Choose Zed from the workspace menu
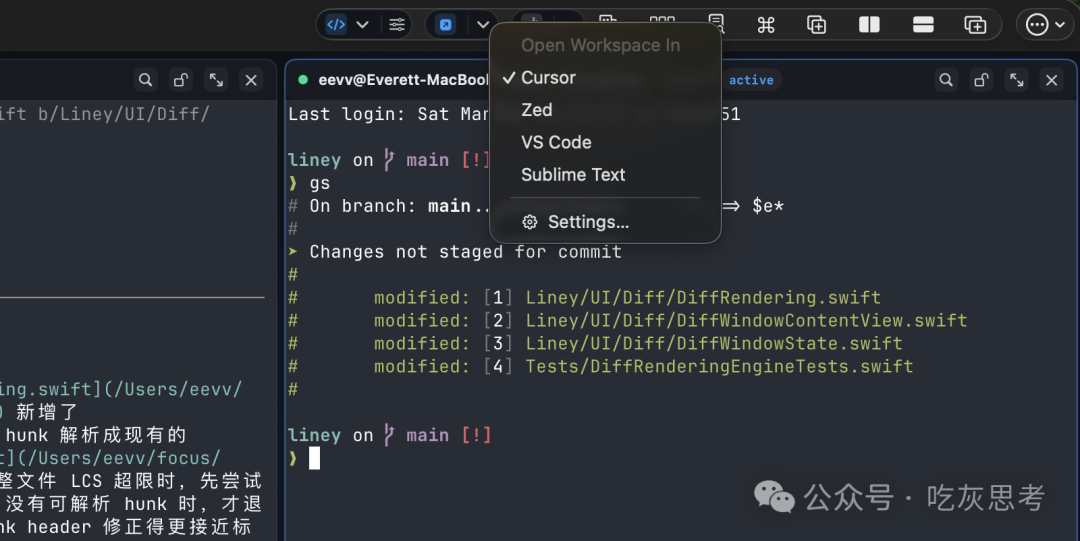The width and height of the screenshot is (1080, 541). tap(537, 110)
